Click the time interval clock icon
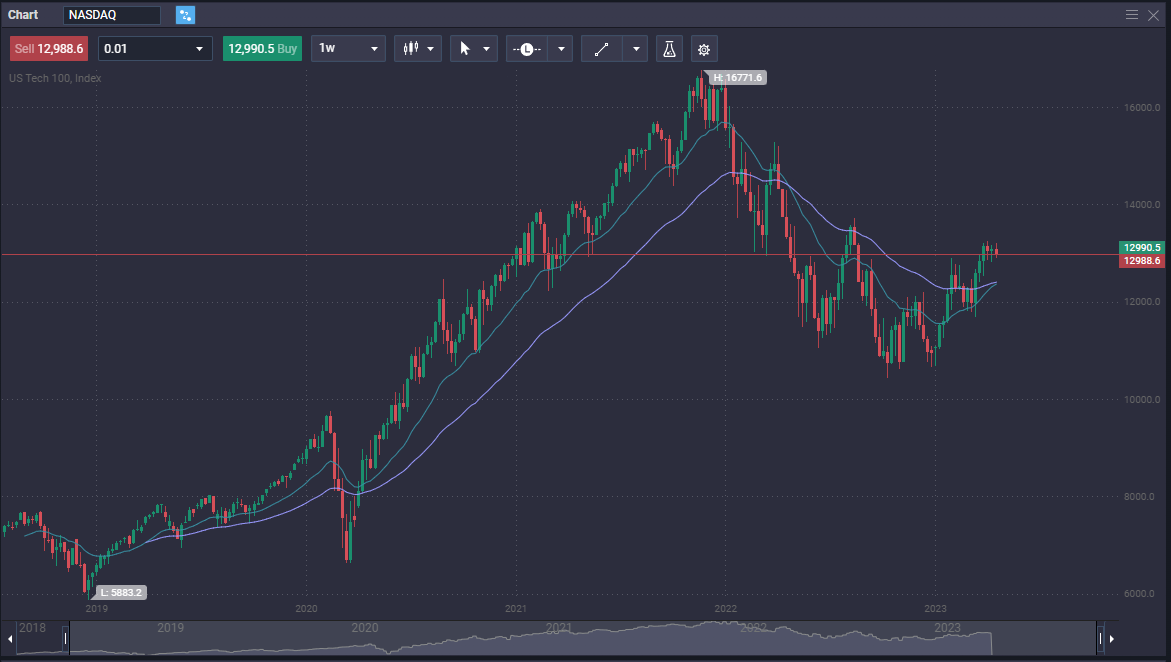The height and width of the screenshot is (662, 1171). click(x=525, y=48)
